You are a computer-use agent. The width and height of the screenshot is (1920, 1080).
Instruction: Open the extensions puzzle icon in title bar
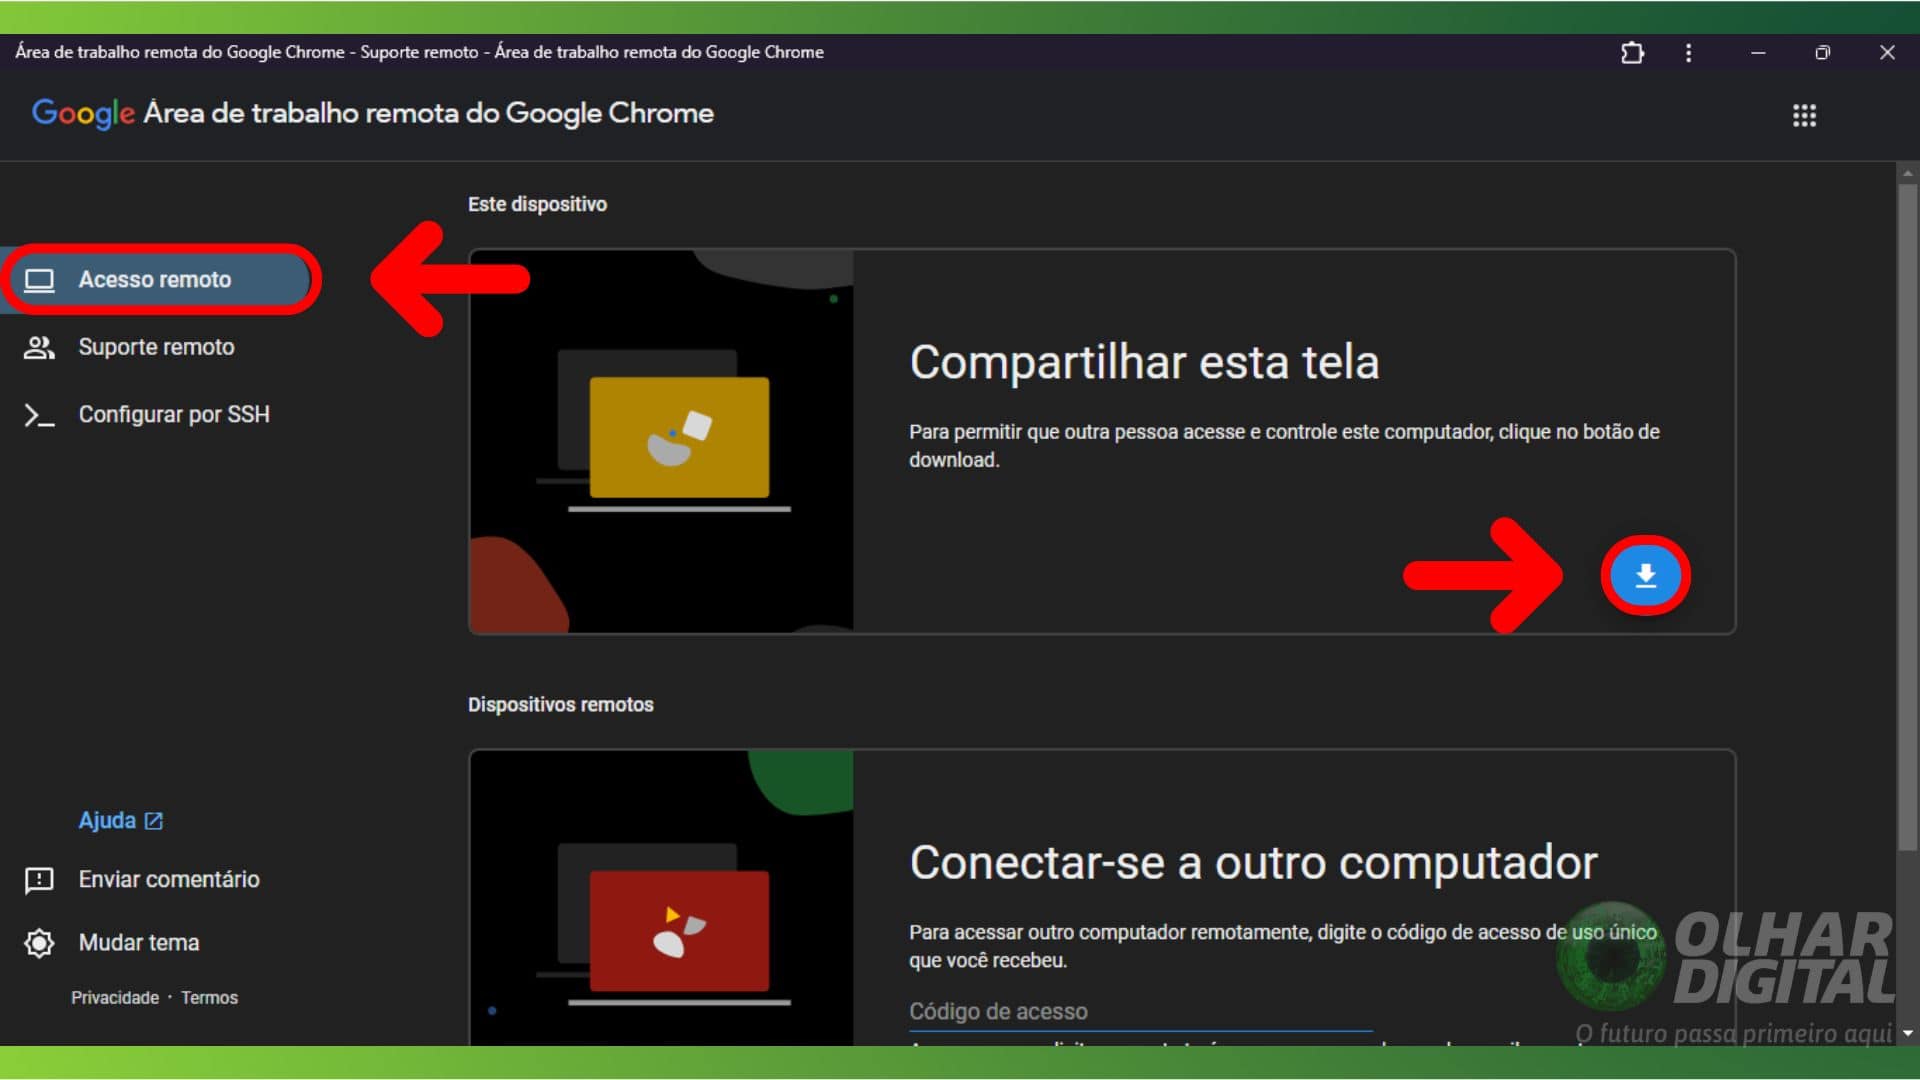(x=1632, y=53)
